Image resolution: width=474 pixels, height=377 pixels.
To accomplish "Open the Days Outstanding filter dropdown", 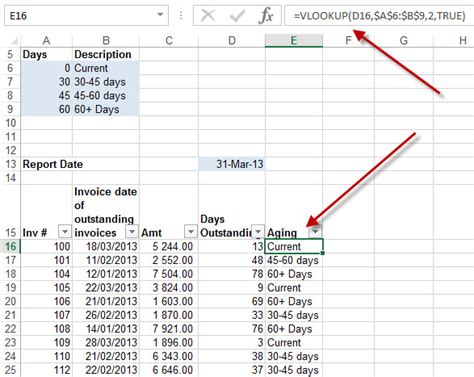I will pyautogui.click(x=258, y=231).
